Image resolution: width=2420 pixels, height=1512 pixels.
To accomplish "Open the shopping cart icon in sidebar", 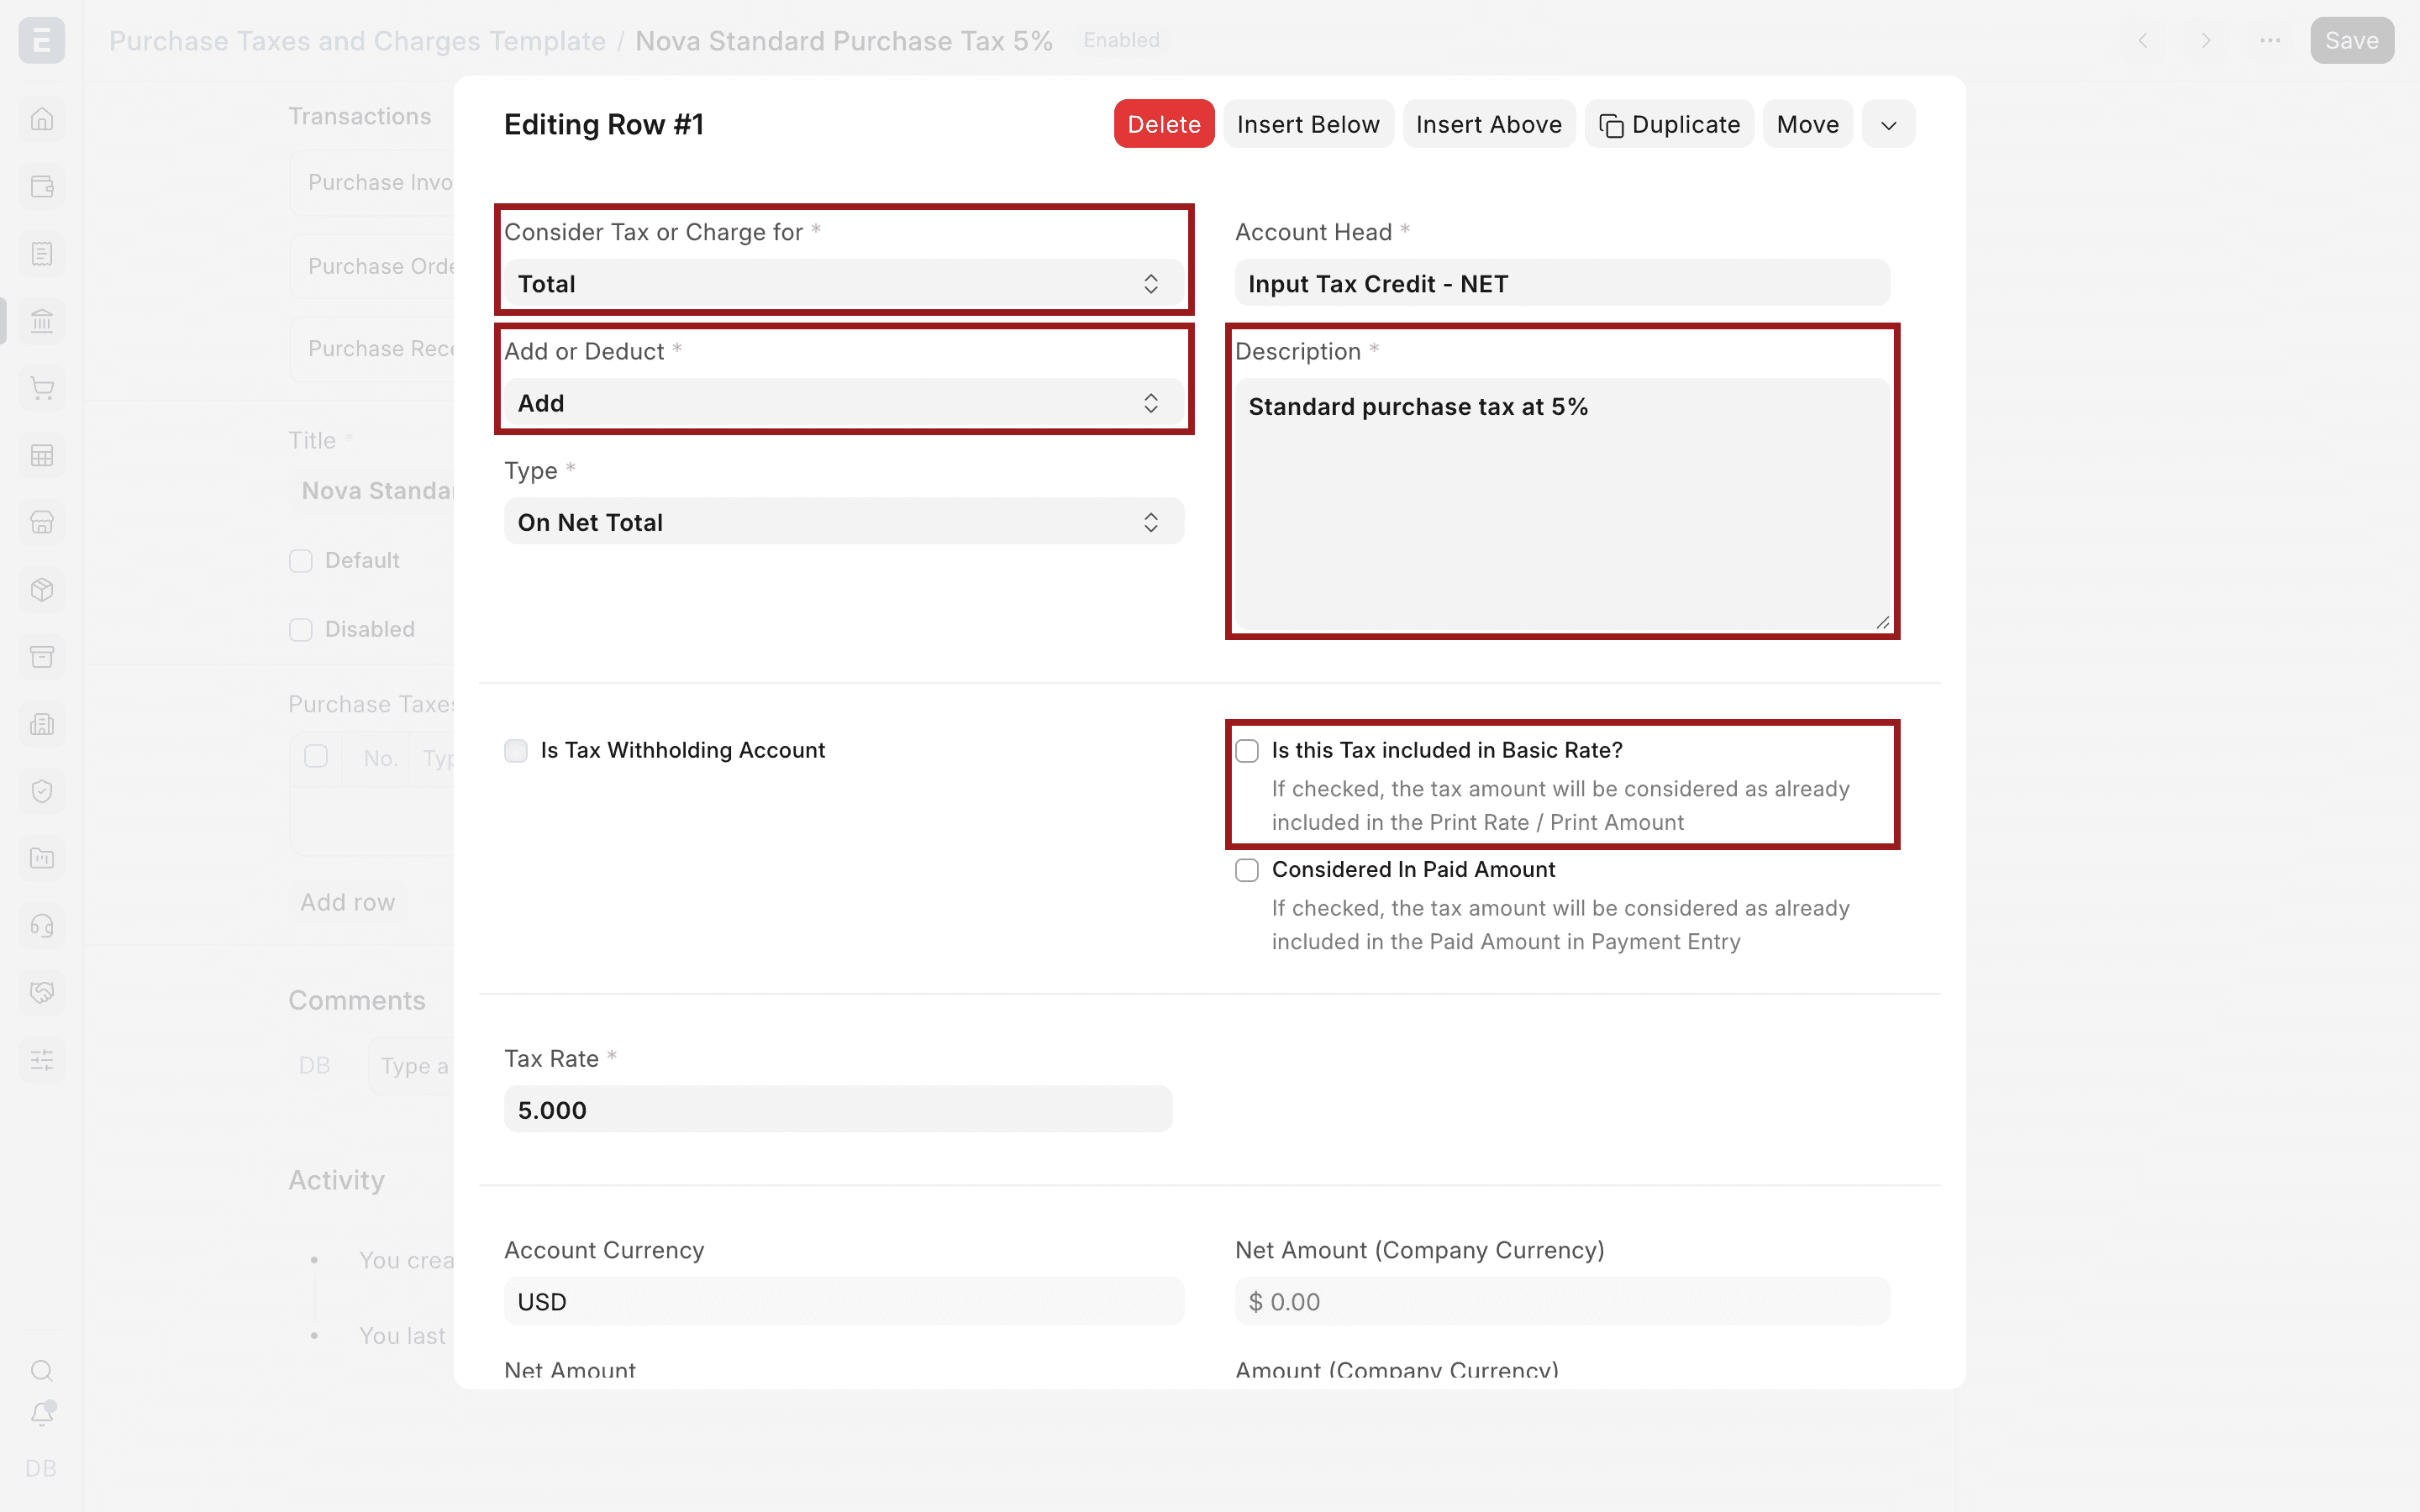I will pos(42,388).
